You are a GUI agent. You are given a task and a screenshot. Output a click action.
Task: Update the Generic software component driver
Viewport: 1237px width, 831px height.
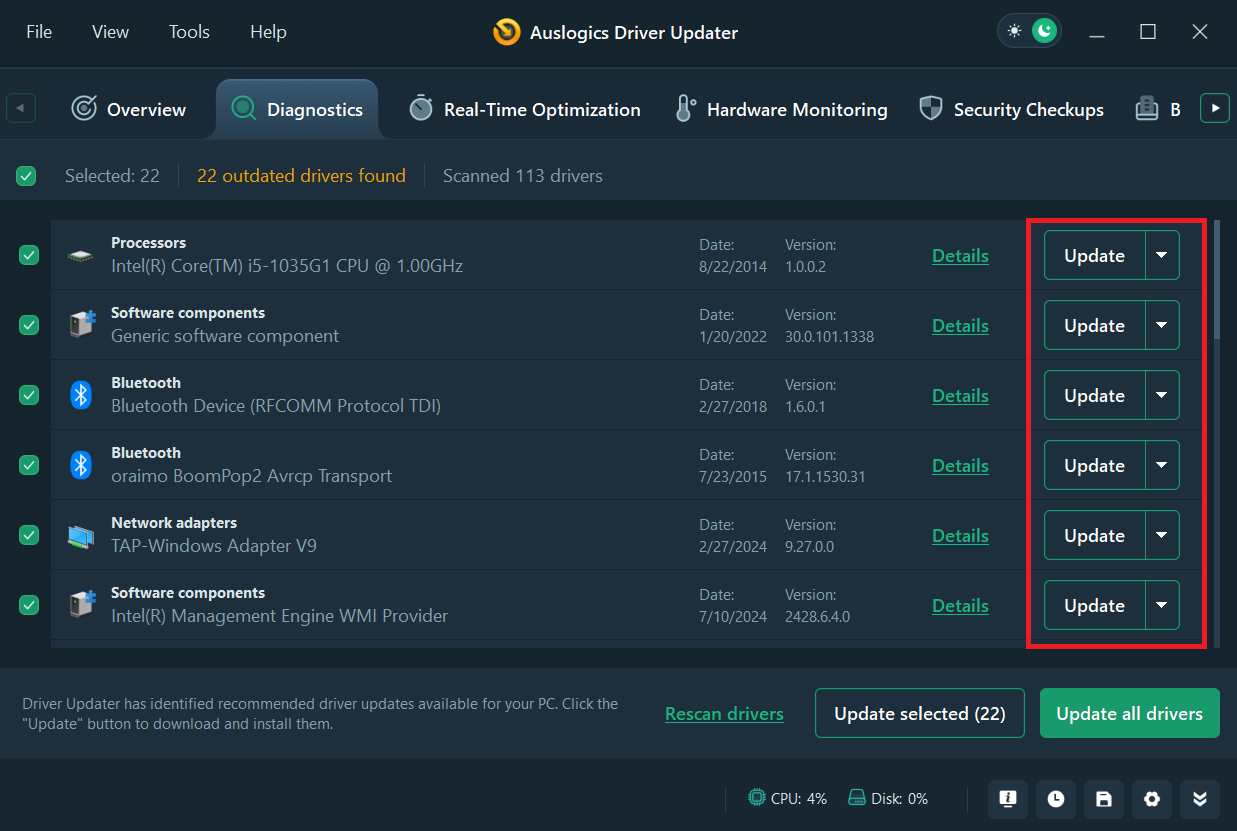pos(1094,325)
